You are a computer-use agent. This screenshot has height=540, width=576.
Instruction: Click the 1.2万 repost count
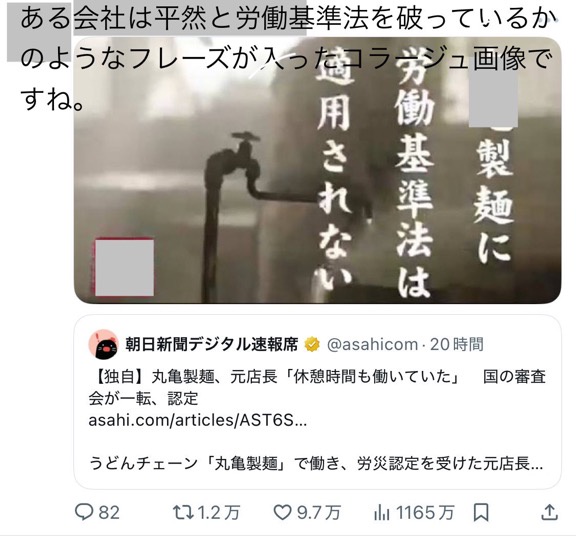(x=219, y=512)
